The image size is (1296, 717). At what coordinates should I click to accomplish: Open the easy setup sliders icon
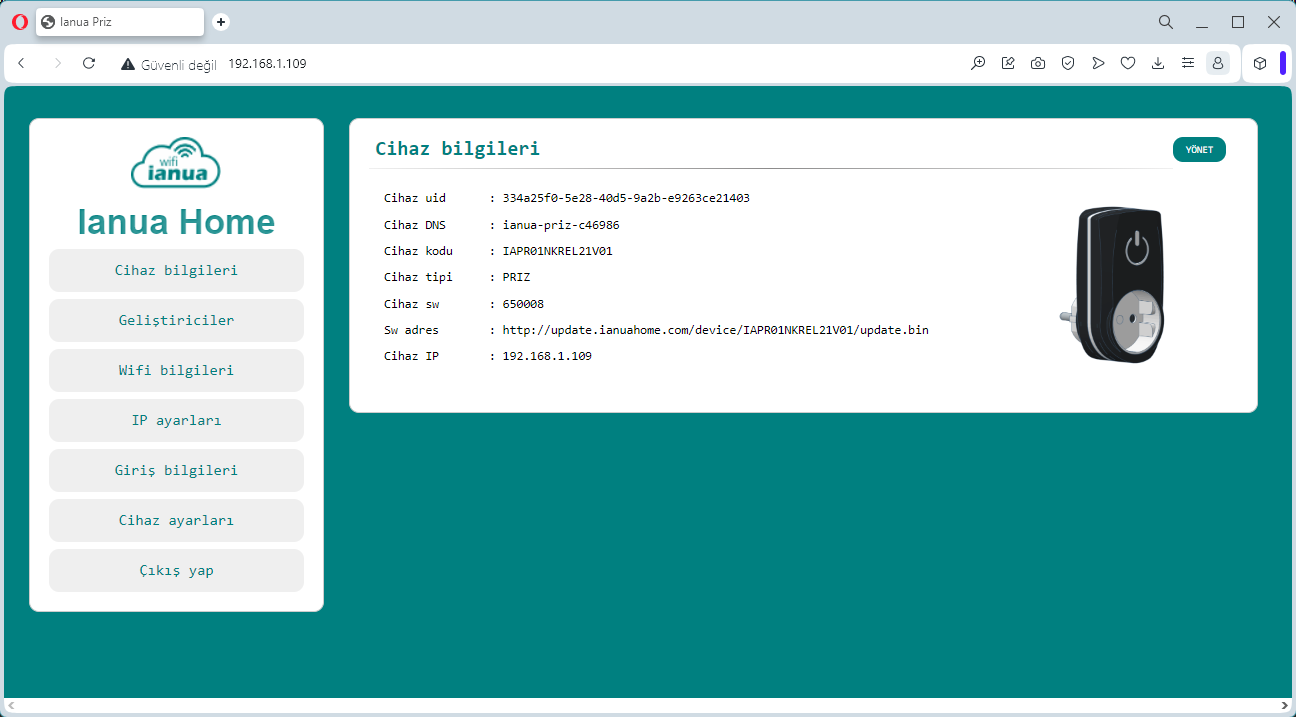pos(1188,63)
